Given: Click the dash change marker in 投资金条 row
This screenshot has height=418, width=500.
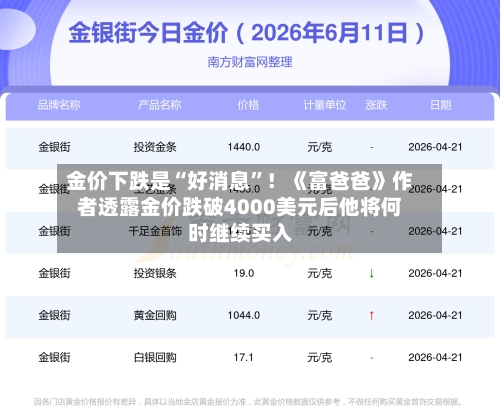Looking at the screenshot, I should (x=372, y=147).
